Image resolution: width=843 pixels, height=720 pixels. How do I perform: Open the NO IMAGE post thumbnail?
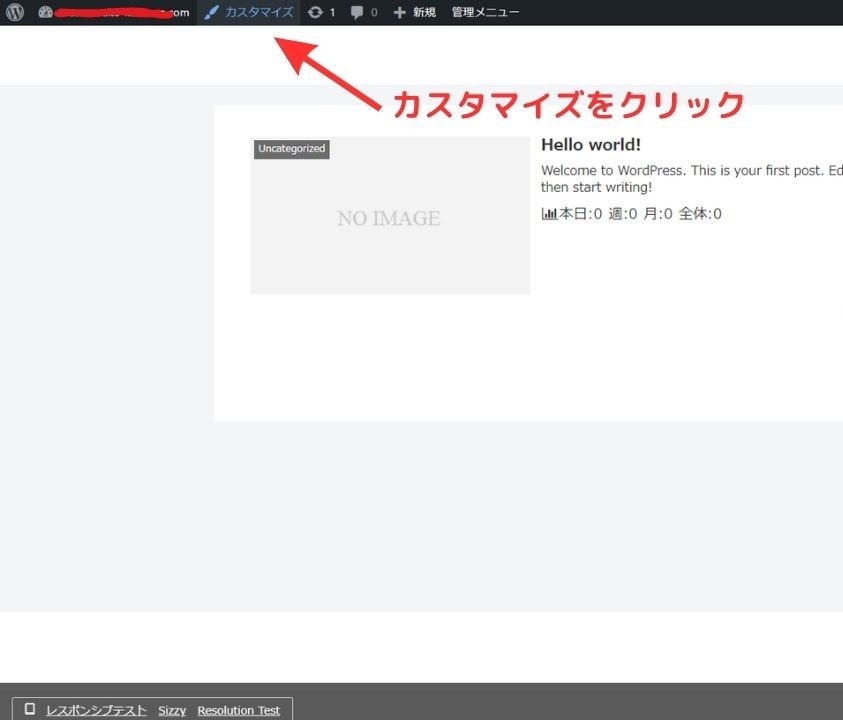point(390,216)
